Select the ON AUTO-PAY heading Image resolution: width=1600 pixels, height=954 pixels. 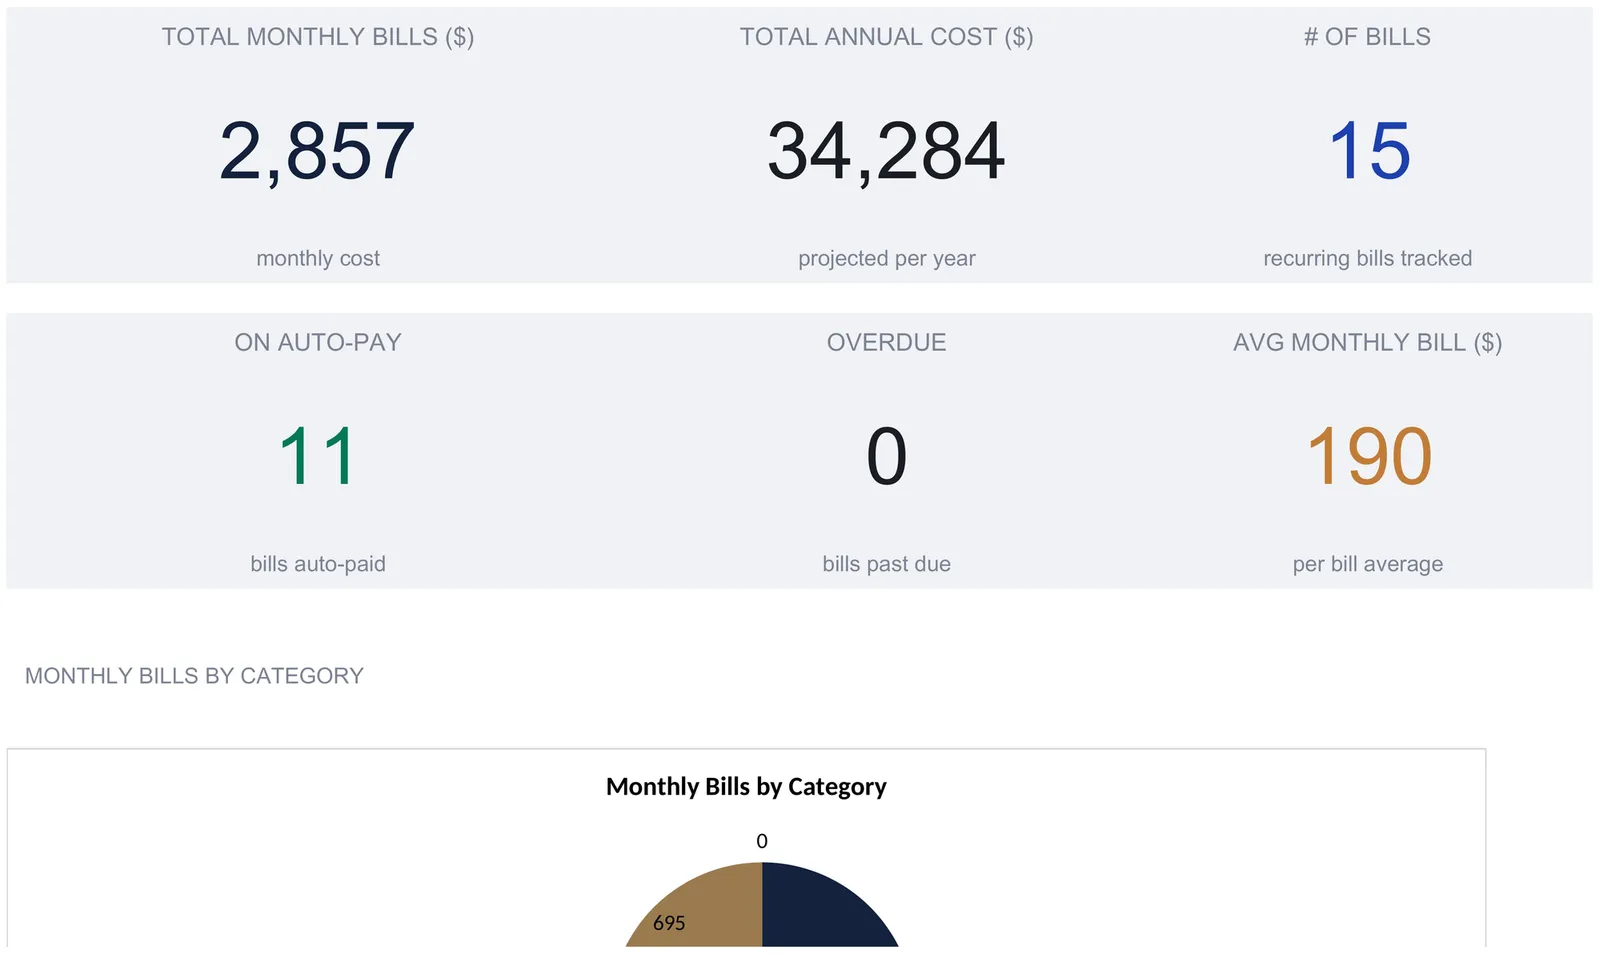point(318,342)
